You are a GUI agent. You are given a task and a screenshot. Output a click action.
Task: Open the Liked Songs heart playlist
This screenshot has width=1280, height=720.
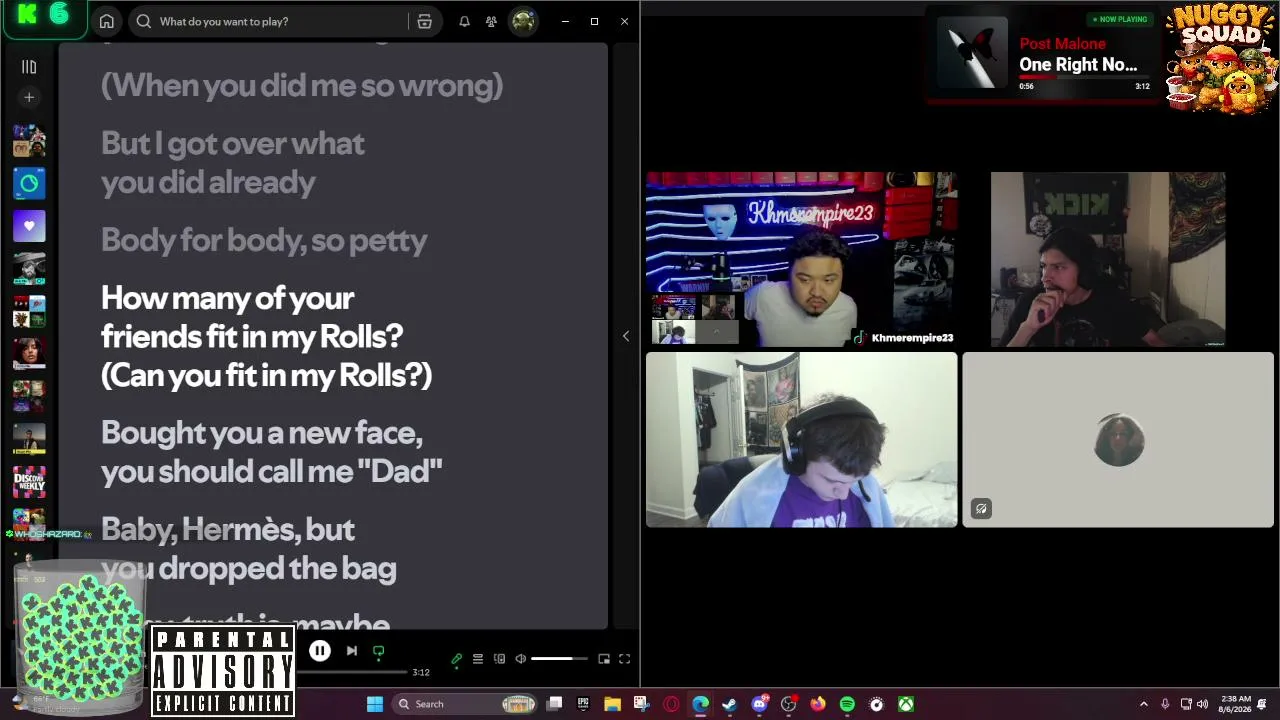tap(29, 226)
